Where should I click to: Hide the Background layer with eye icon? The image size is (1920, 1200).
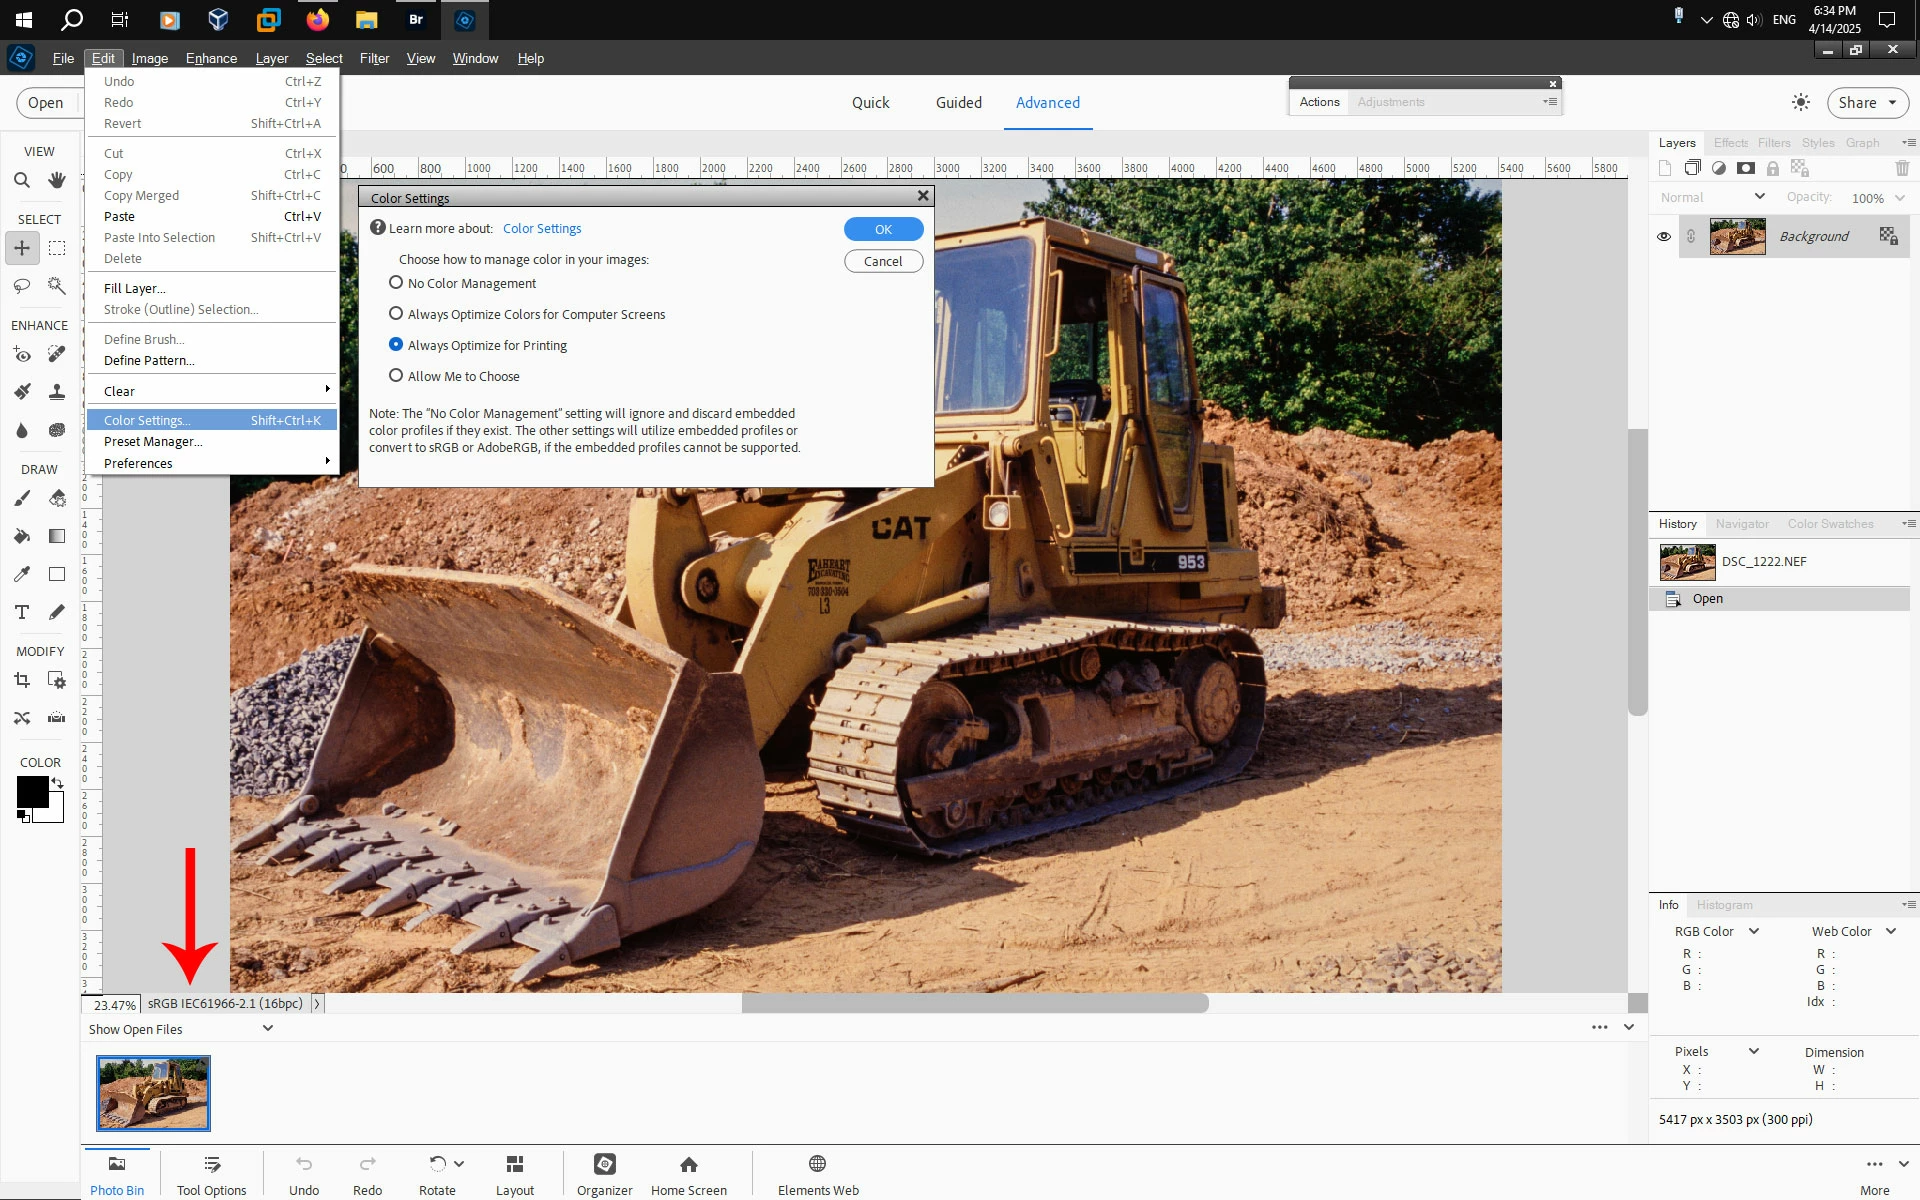tap(1664, 237)
